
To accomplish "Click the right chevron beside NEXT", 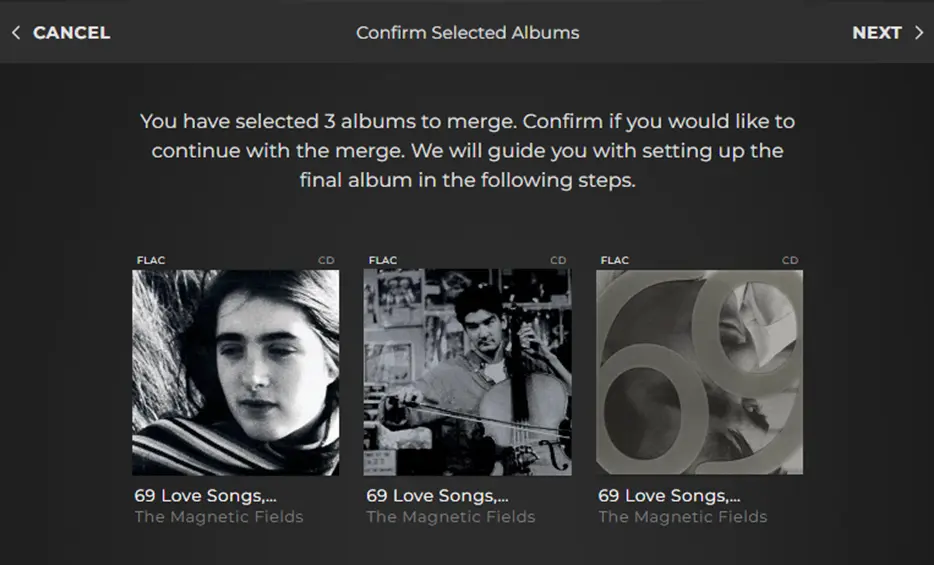I will click(x=918, y=33).
